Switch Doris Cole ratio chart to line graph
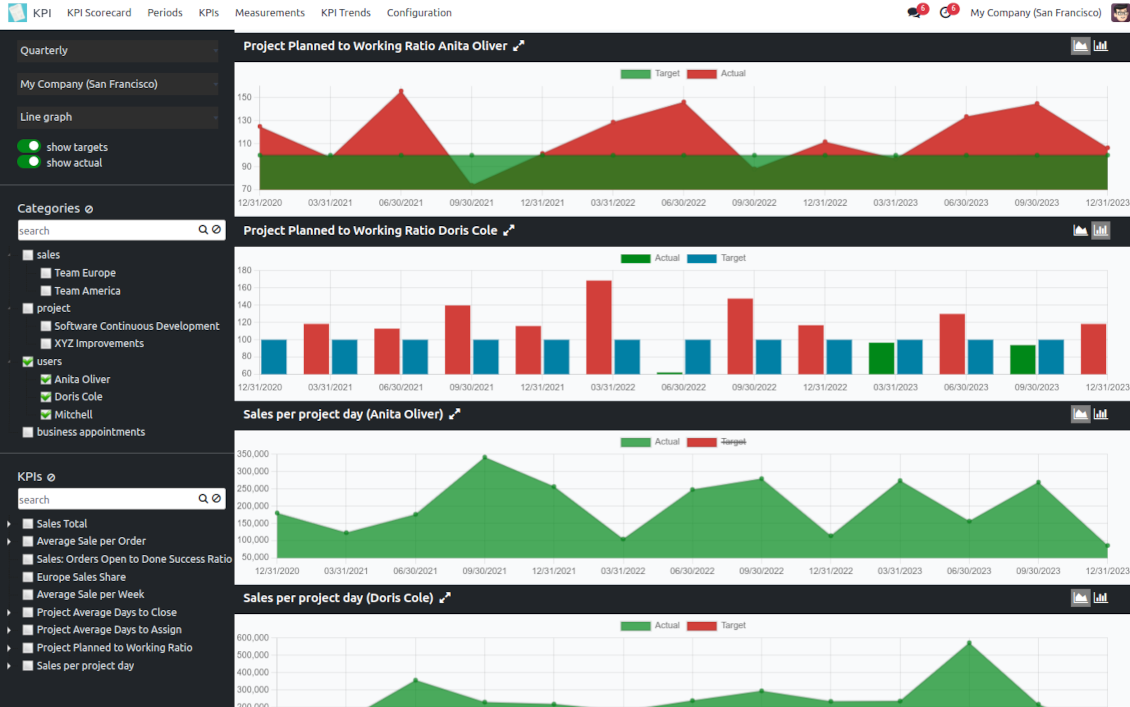This screenshot has width=1130, height=707. pos(1080,230)
